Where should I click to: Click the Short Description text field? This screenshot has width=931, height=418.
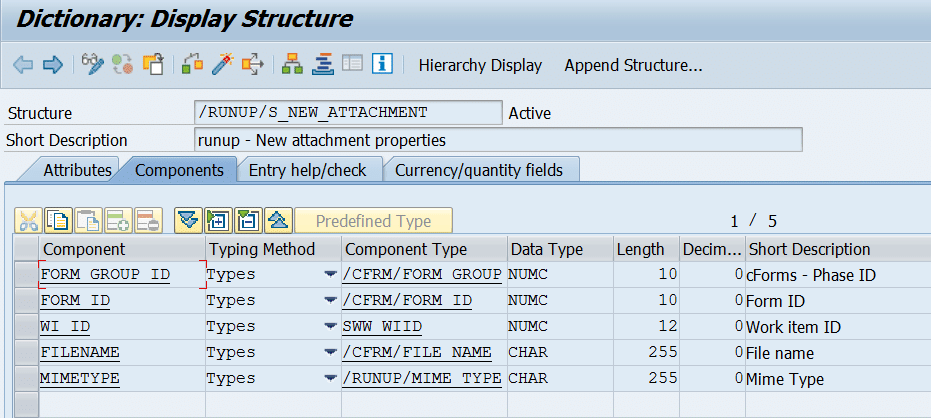pyautogui.click(x=498, y=140)
